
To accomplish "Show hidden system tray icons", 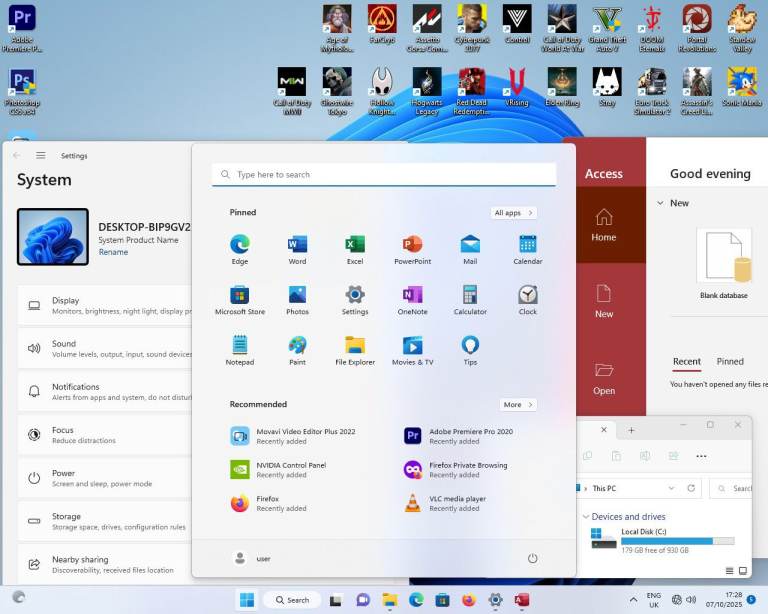I will [633, 600].
